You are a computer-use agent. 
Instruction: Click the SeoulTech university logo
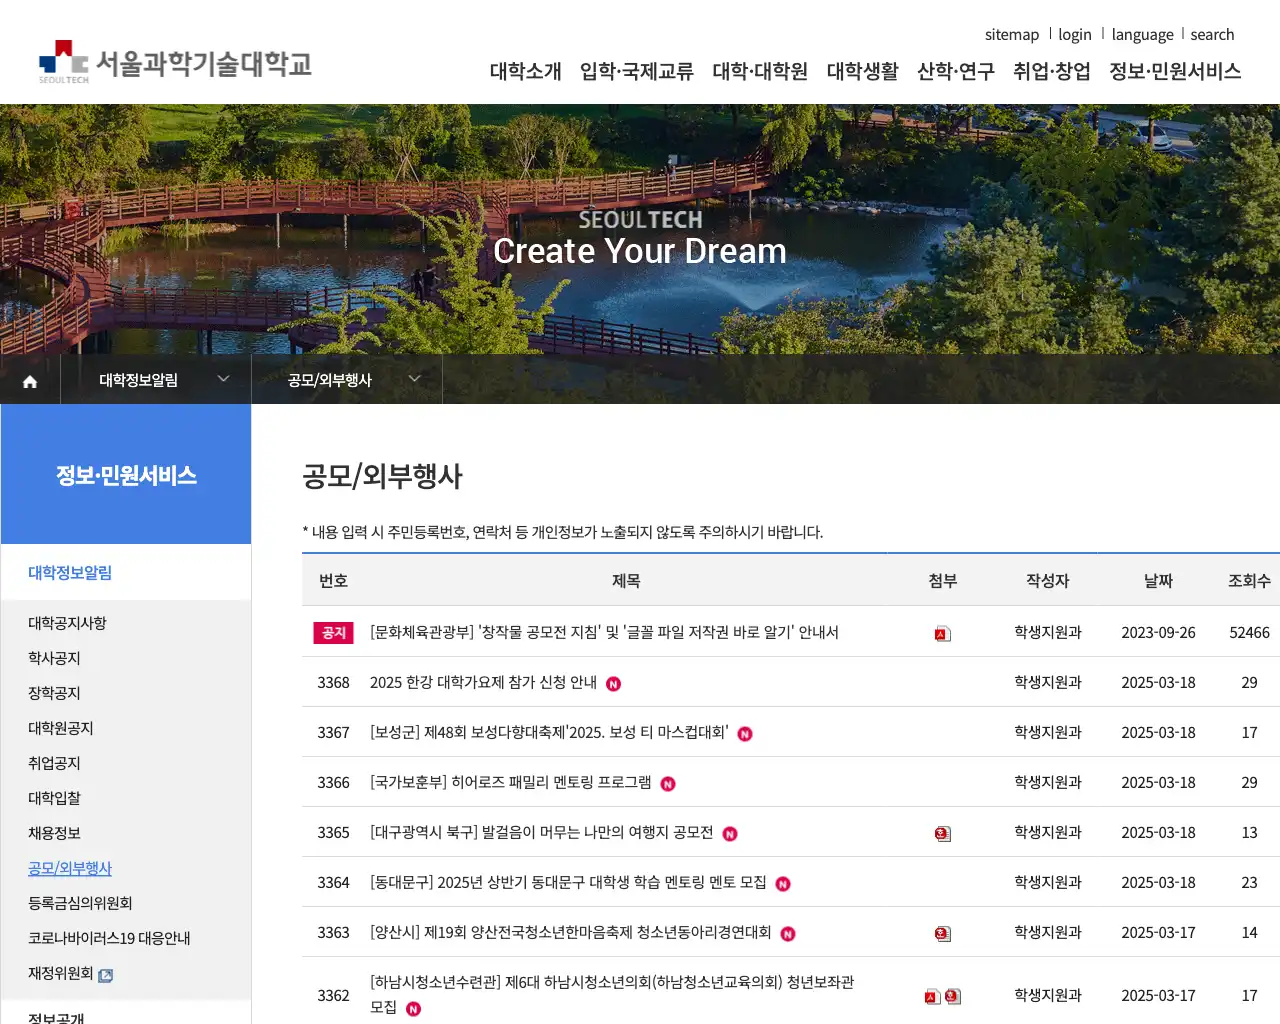click(x=175, y=63)
